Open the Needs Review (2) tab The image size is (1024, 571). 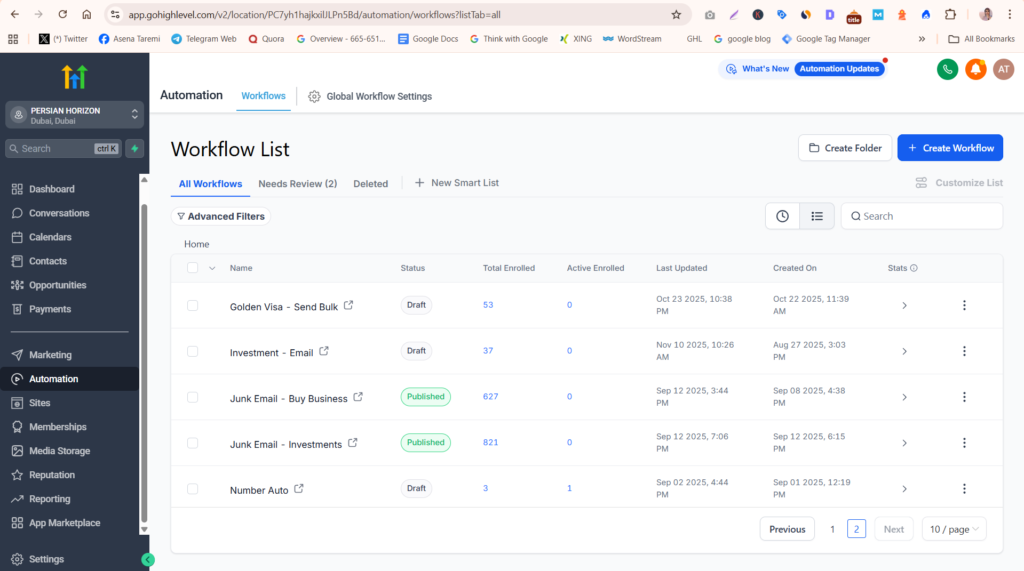click(298, 184)
